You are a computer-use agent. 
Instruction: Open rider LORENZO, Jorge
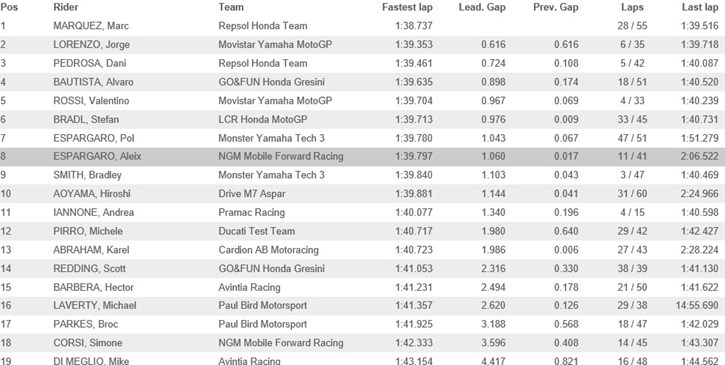click(x=92, y=45)
